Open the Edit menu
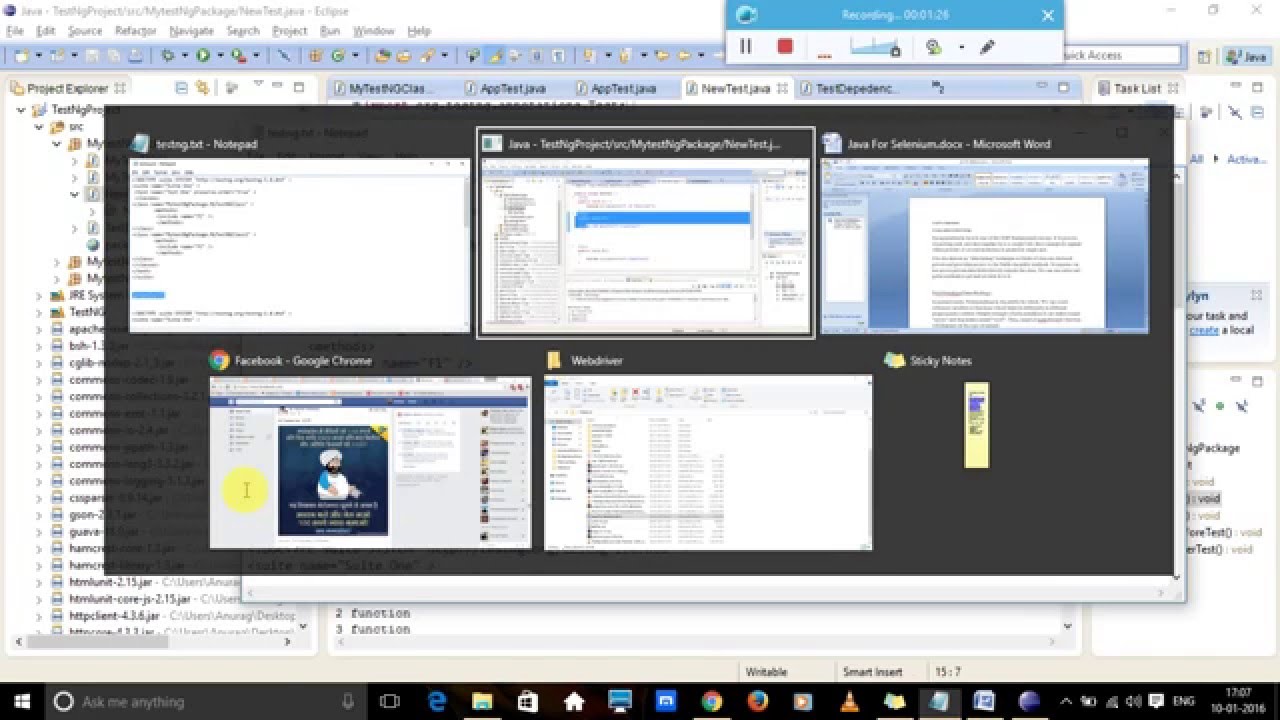The height and width of the screenshot is (720, 1280). click(x=45, y=31)
